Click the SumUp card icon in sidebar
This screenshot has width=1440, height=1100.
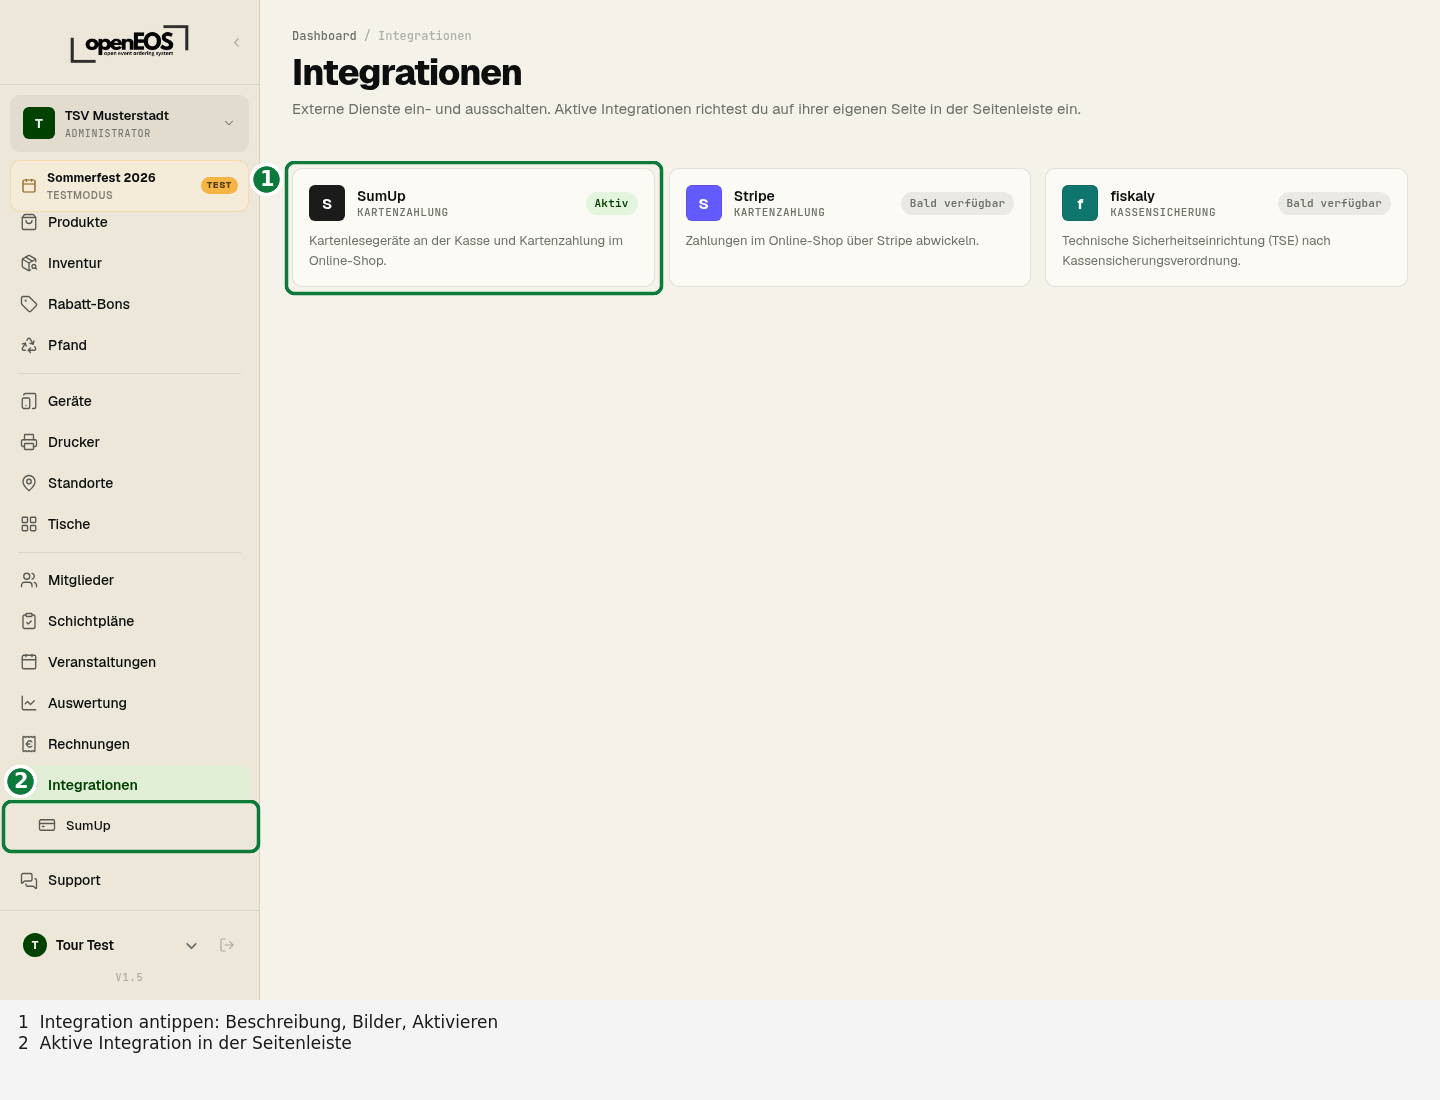(x=47, y=825)
